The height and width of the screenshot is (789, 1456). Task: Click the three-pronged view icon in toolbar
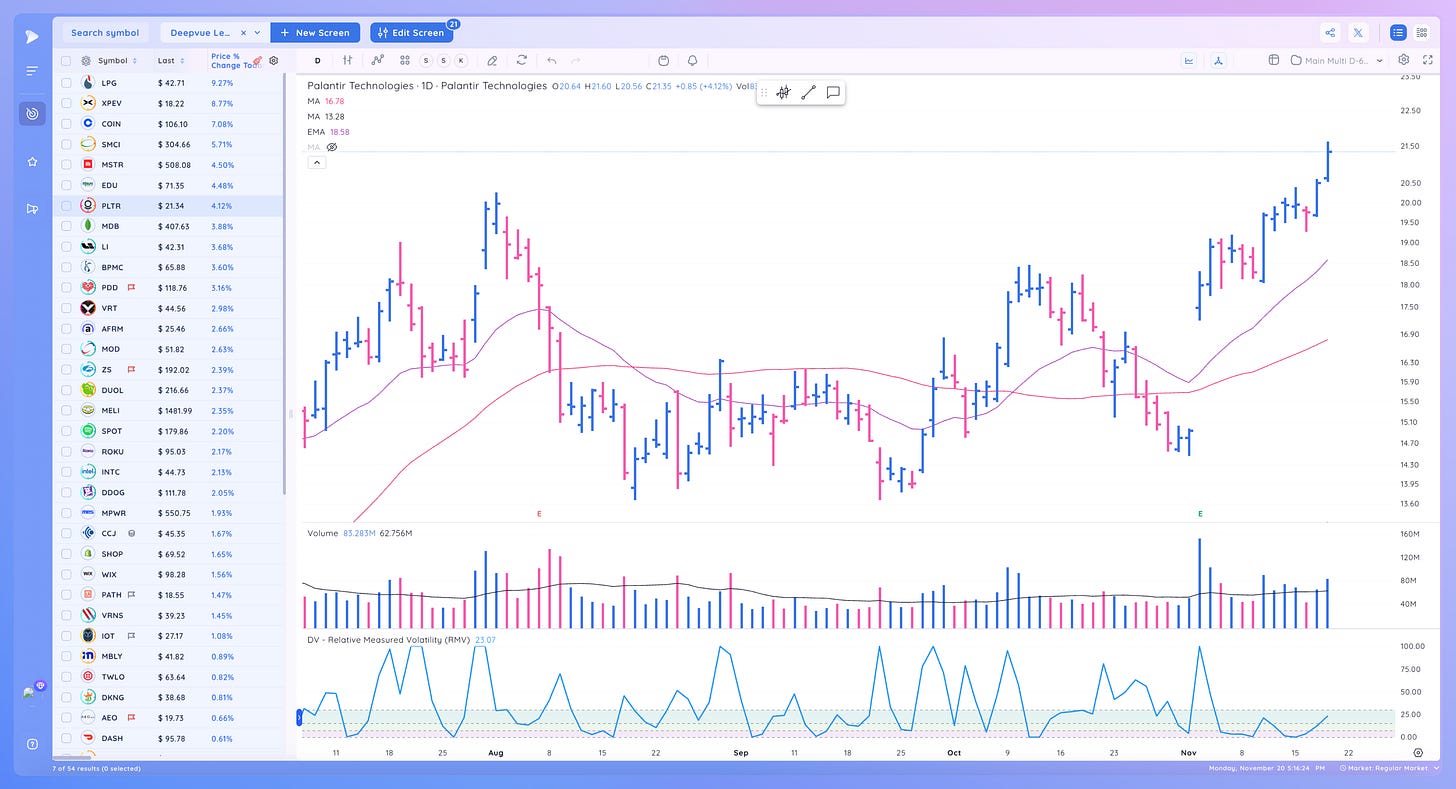point(1218,60)
